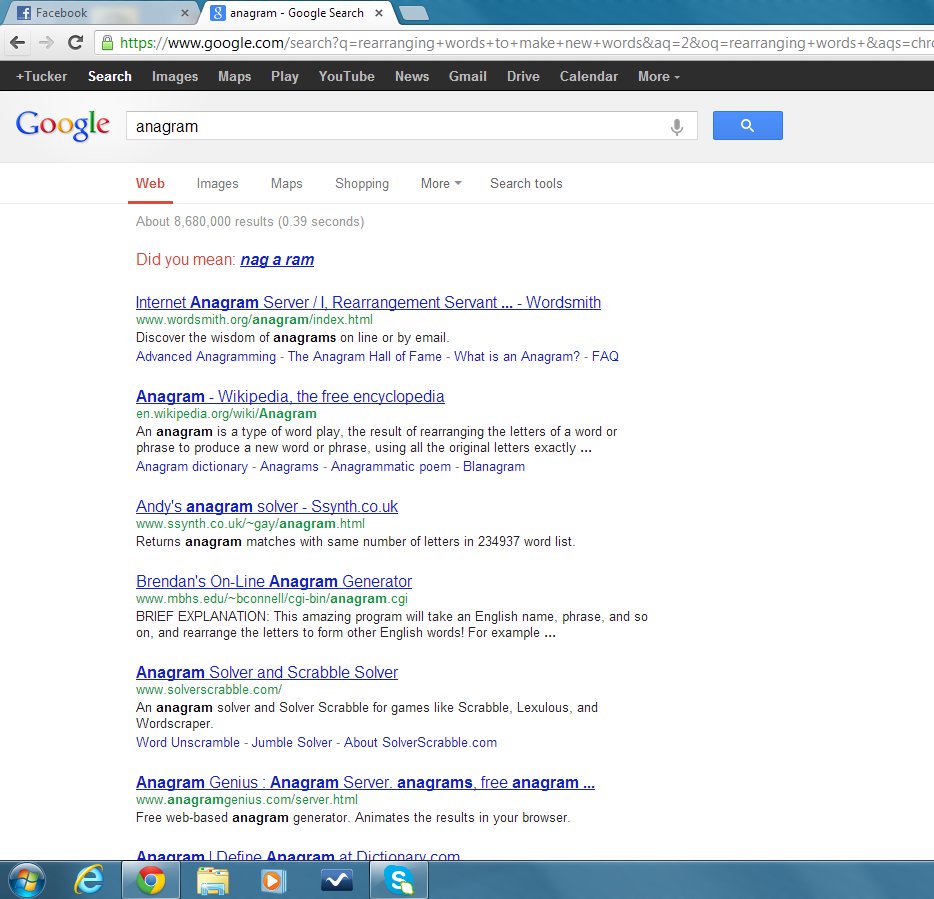
Task: Open the Blanagram sitelink
Action: 494,466
